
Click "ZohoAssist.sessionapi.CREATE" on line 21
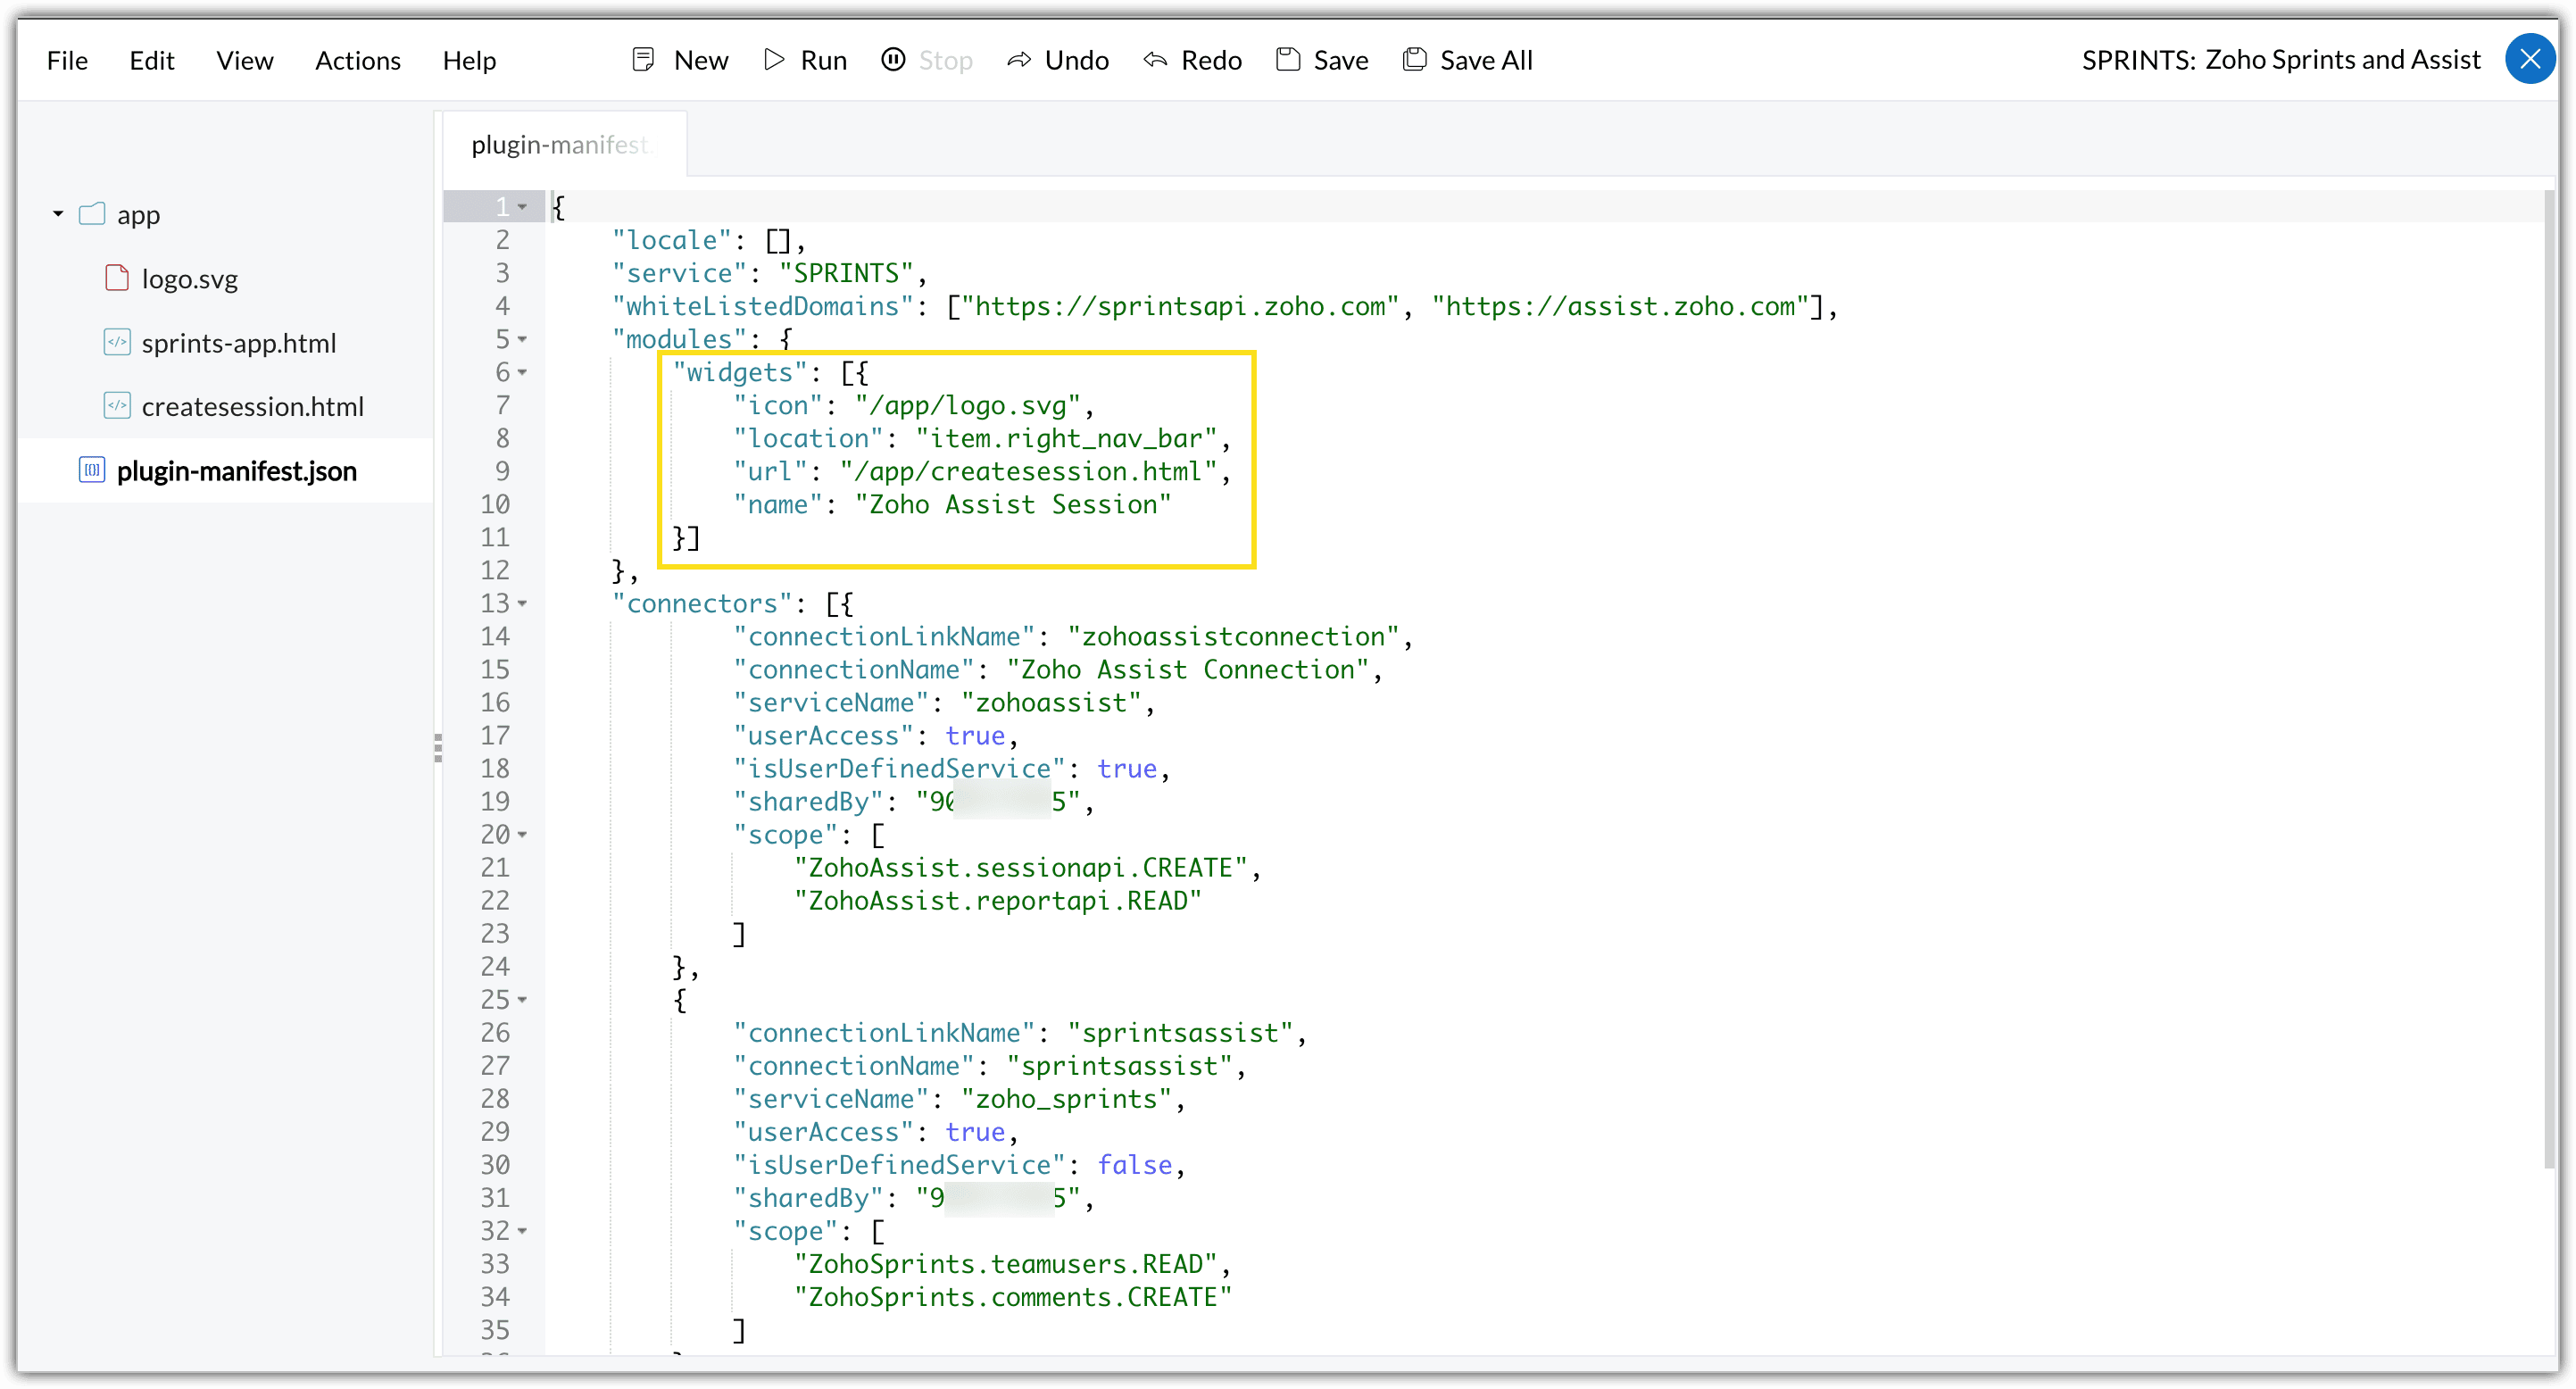pos(1020,868)
